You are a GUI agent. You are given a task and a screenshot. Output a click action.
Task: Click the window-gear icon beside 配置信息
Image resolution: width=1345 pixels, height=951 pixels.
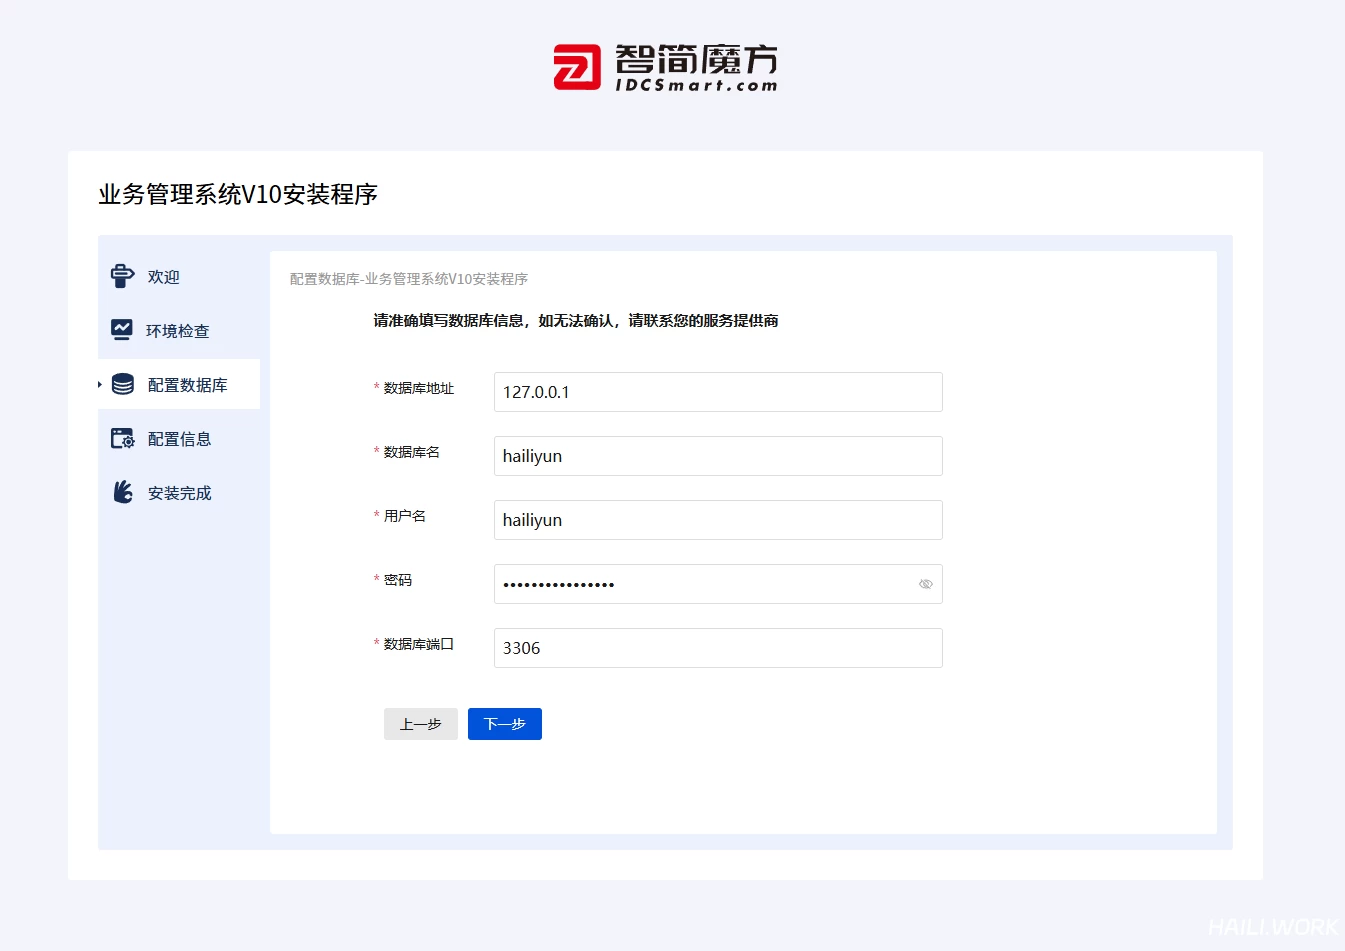pos(122,439)
